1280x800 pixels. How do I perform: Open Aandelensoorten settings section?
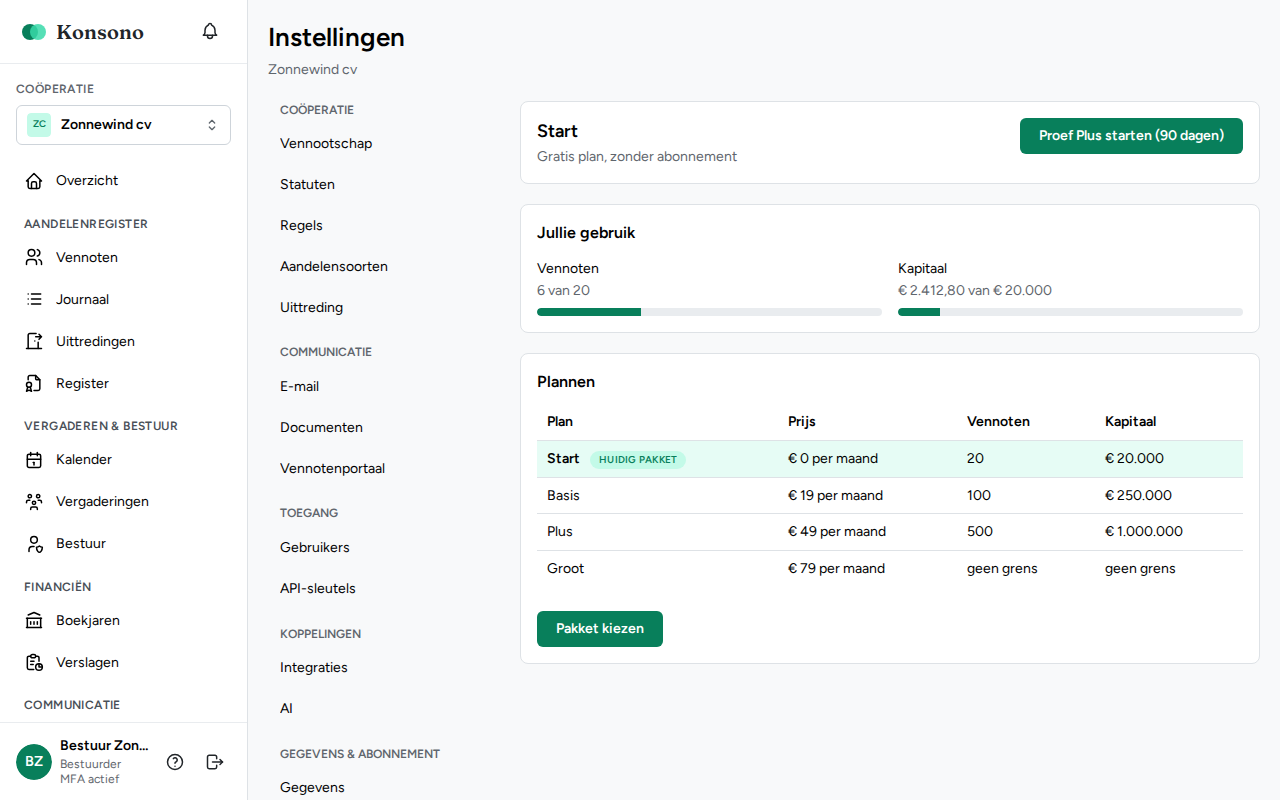click(334, 267)
